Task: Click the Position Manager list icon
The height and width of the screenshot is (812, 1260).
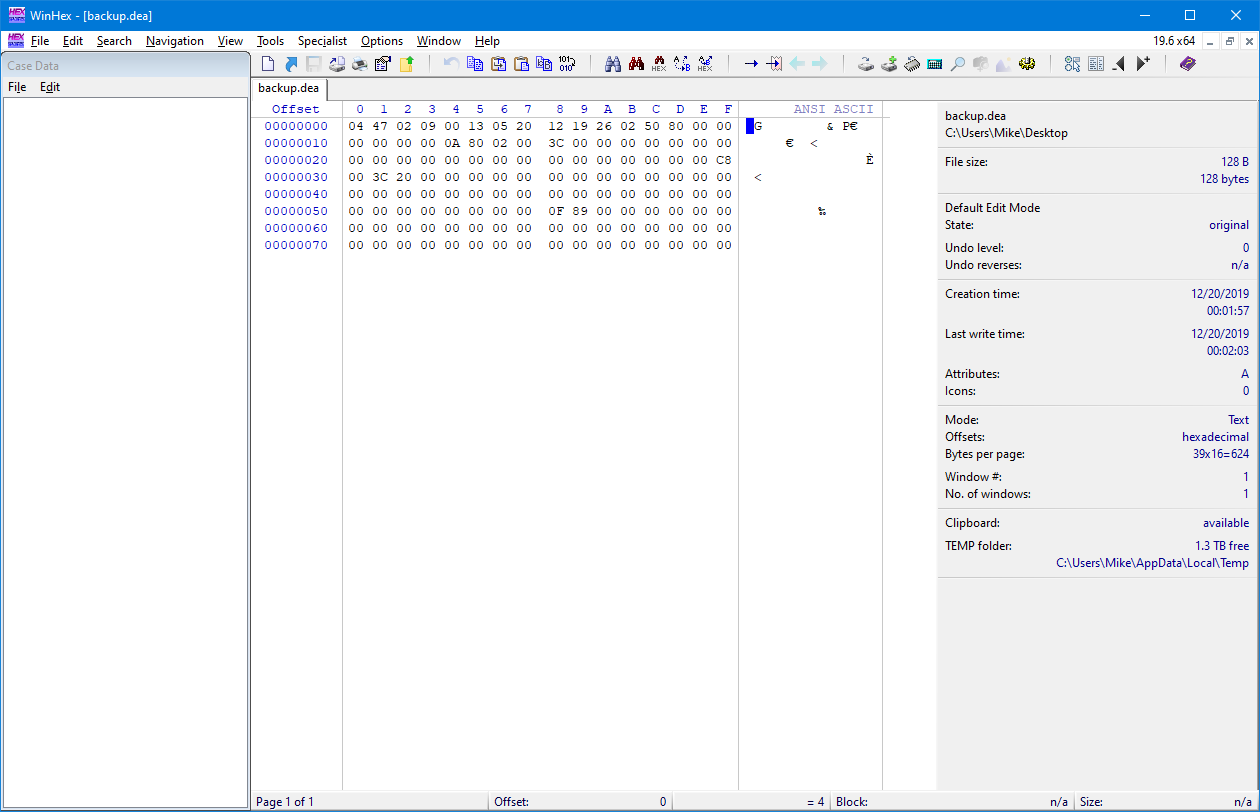Action: (1096, 64)
